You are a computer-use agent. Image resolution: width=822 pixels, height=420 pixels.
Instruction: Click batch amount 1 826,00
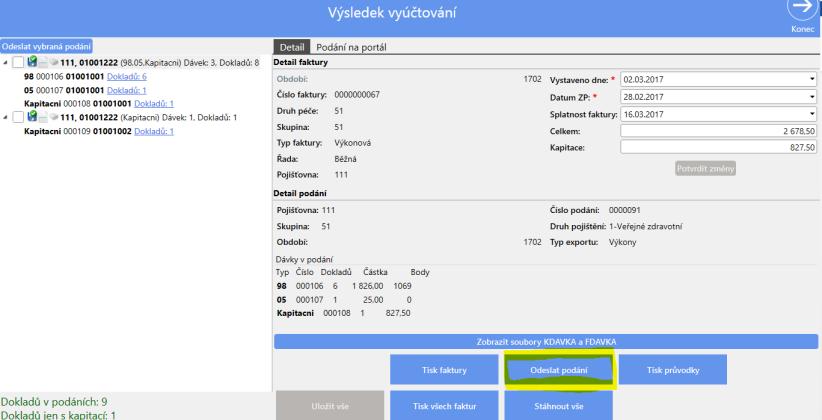[368, 286]
